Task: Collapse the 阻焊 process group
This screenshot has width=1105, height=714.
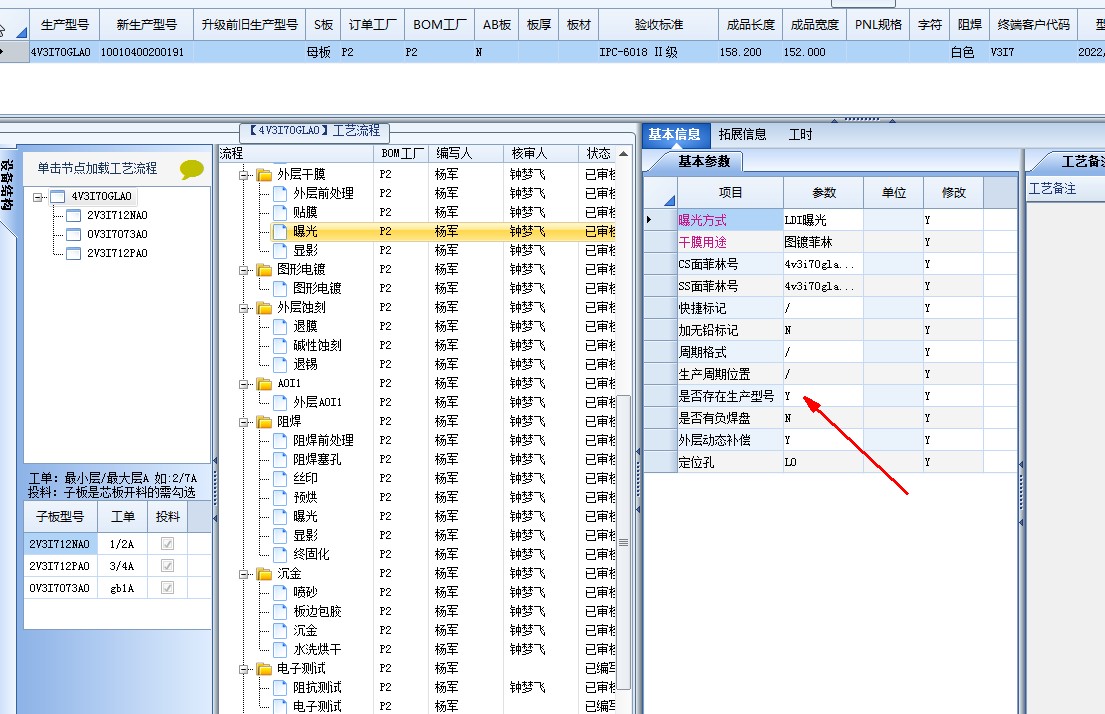Action: click(x=244, y=422)
